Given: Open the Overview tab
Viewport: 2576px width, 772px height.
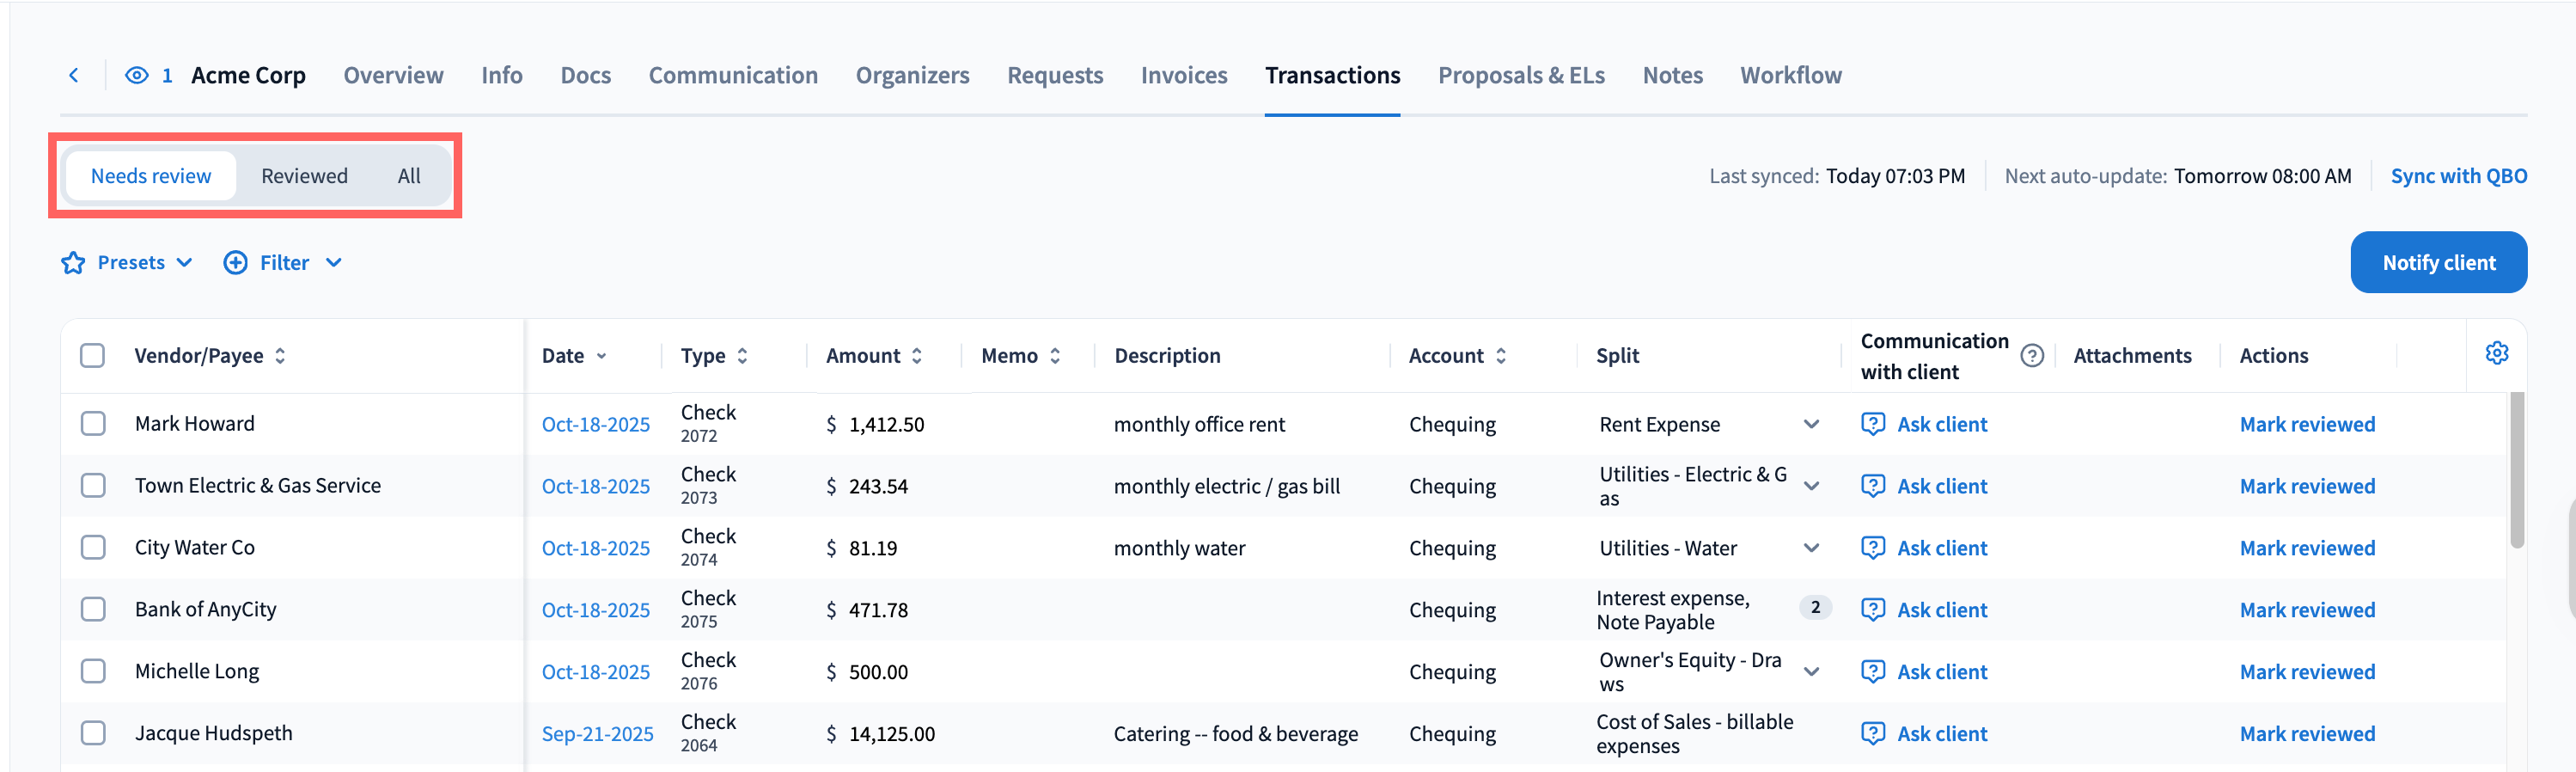Looking at the screenshot, I should point(393,75).
